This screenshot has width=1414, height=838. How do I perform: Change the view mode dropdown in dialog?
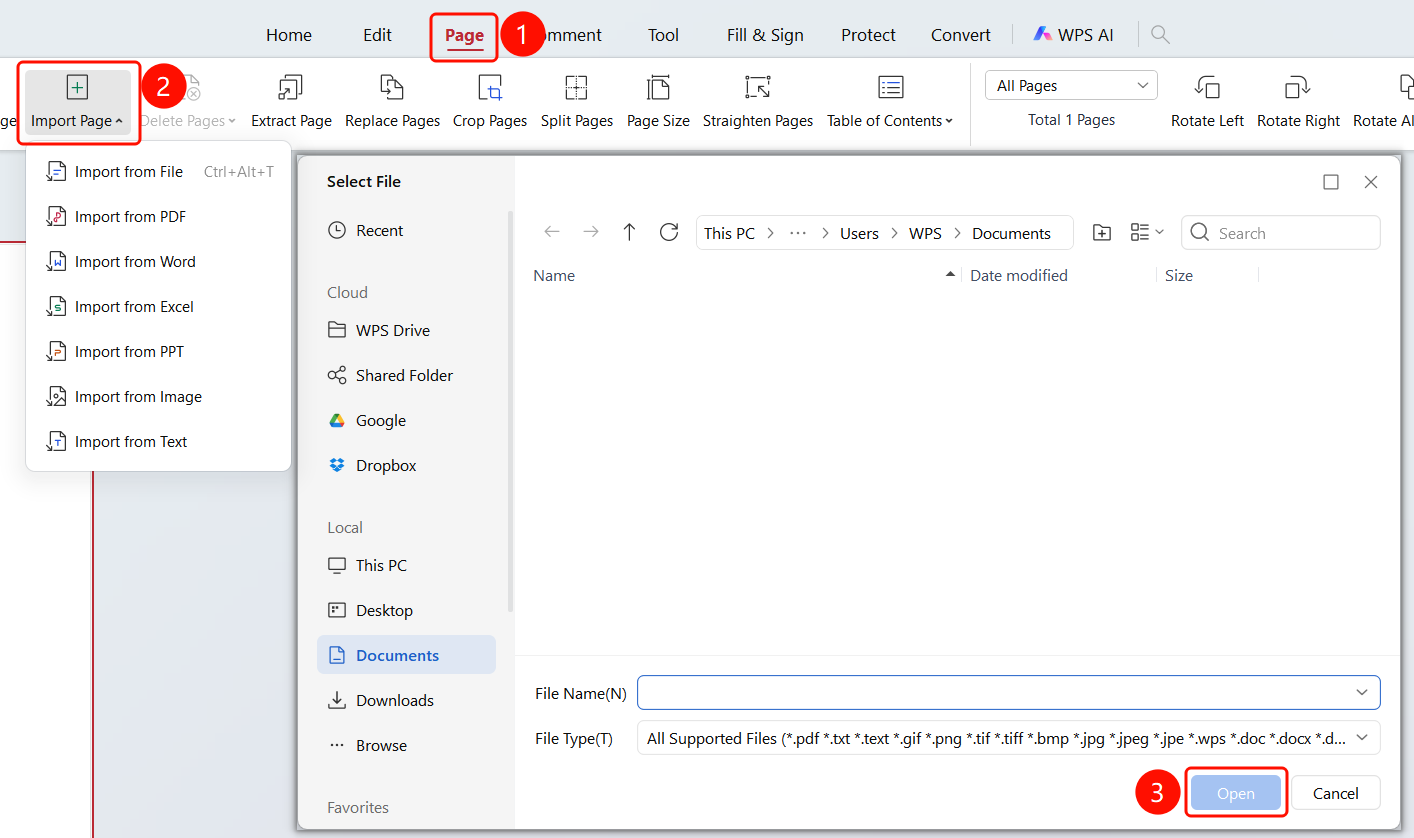1147,233
